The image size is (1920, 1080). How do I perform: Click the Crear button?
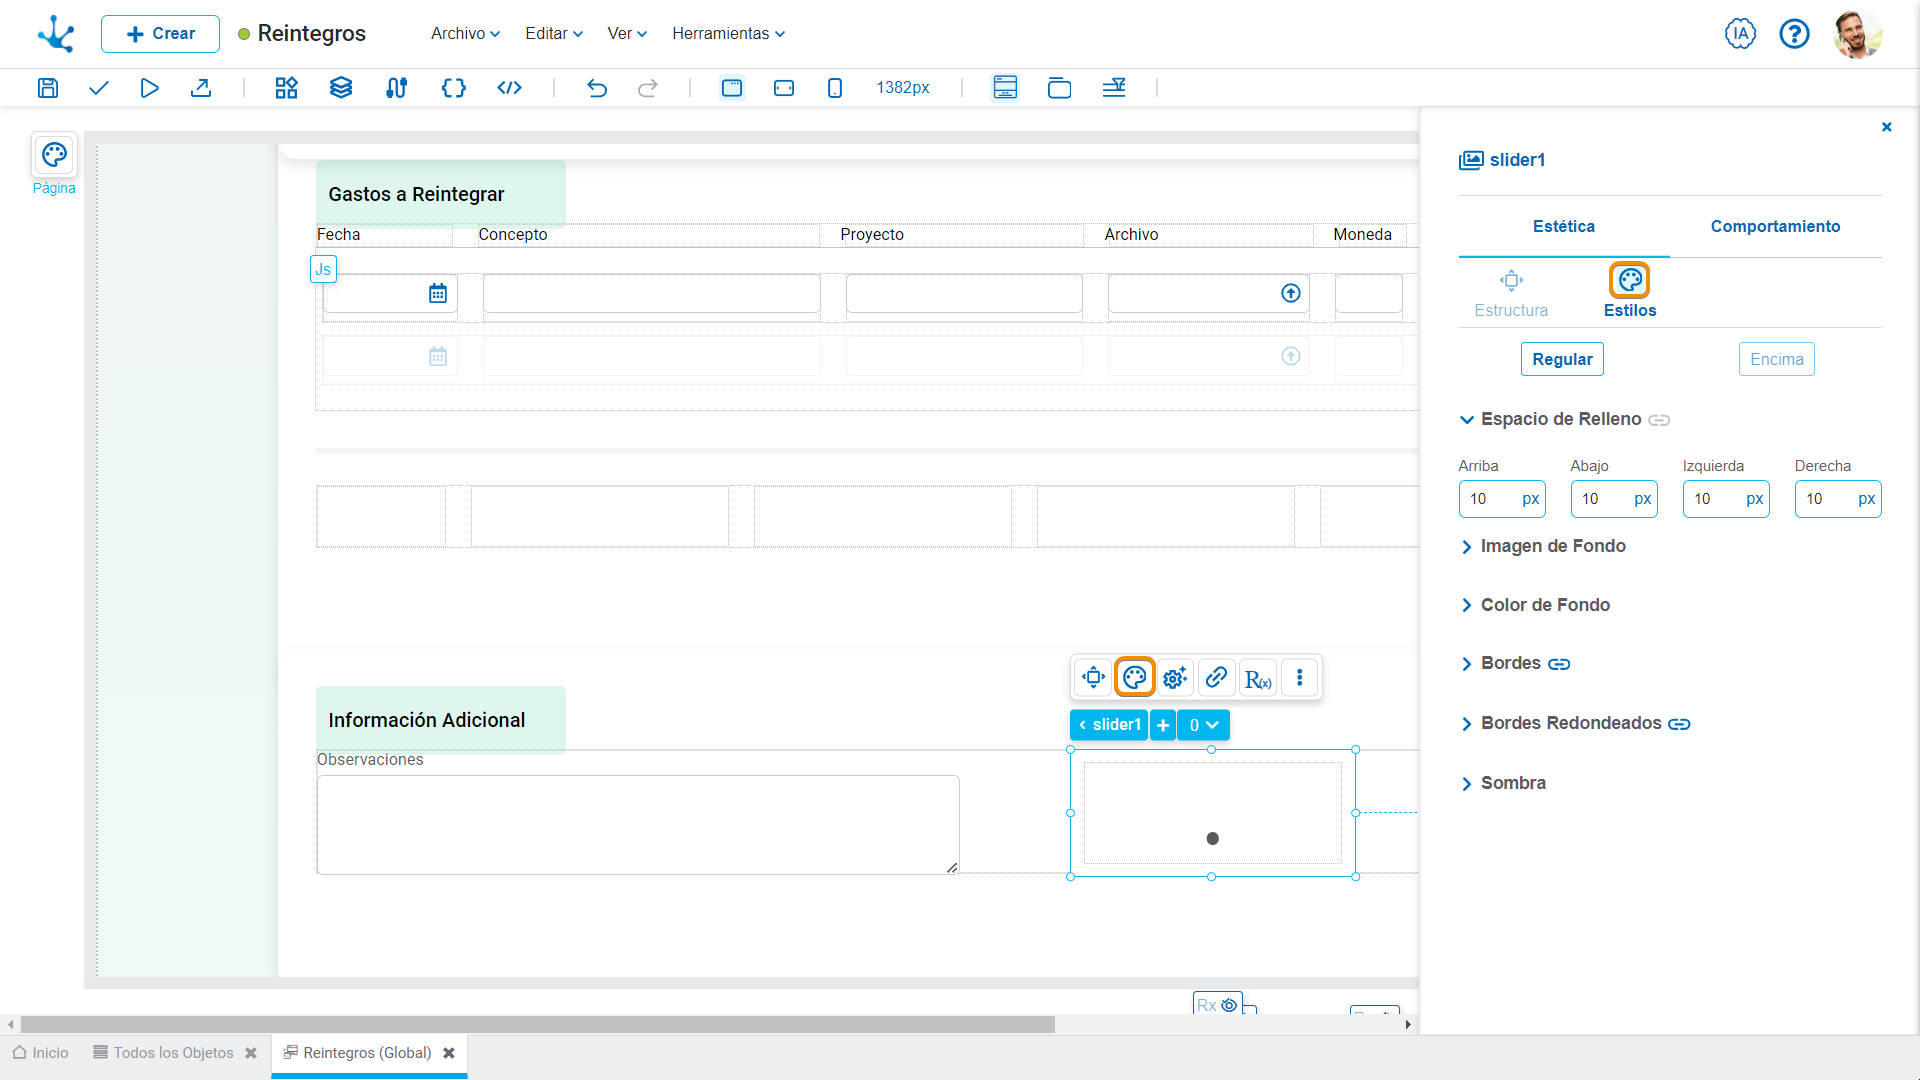[x=160, y=34]
